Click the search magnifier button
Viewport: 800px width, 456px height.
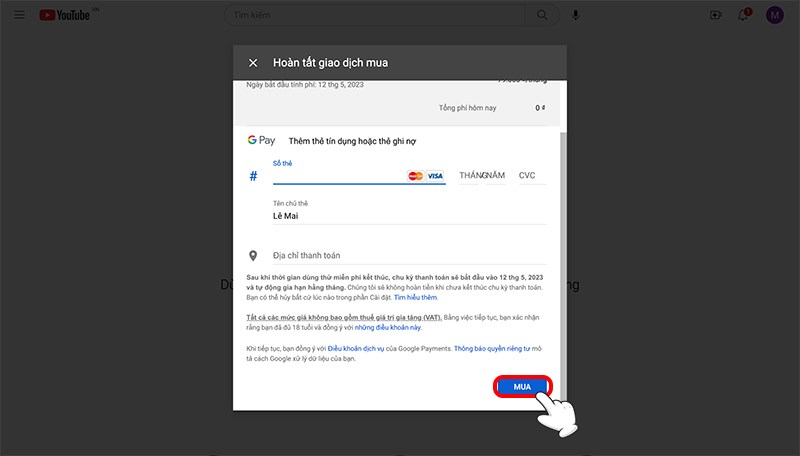[x=542, y=15]
